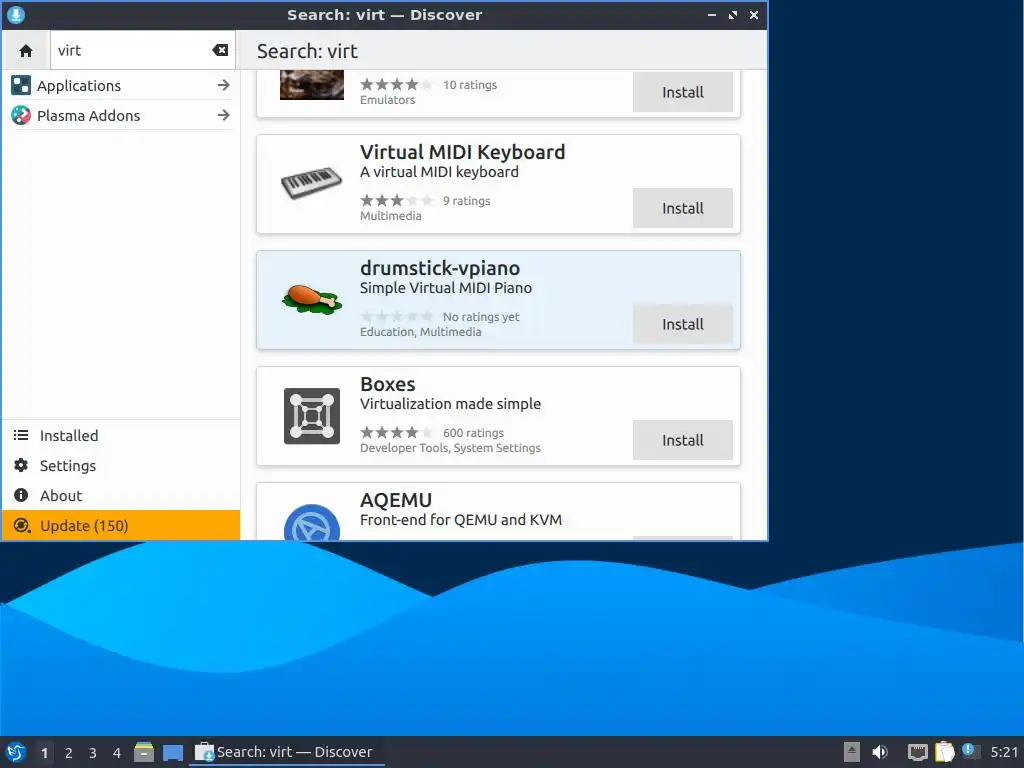Open the Lubuntu start menu
The width and height of the screenshot is (1024, 768).
click(x=16, y=752)
